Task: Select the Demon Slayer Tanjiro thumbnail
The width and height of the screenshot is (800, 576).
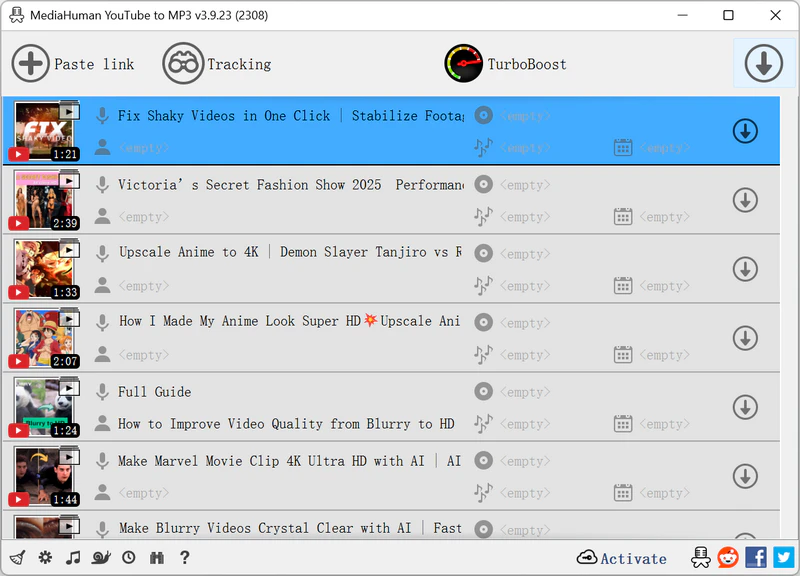Action: click(44, 269)
